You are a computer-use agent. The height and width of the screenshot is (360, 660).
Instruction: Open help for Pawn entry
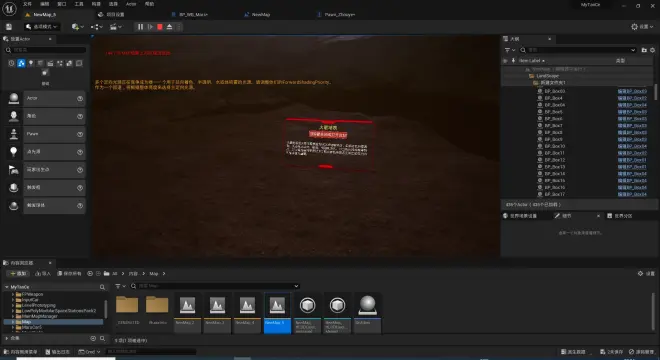80,134
